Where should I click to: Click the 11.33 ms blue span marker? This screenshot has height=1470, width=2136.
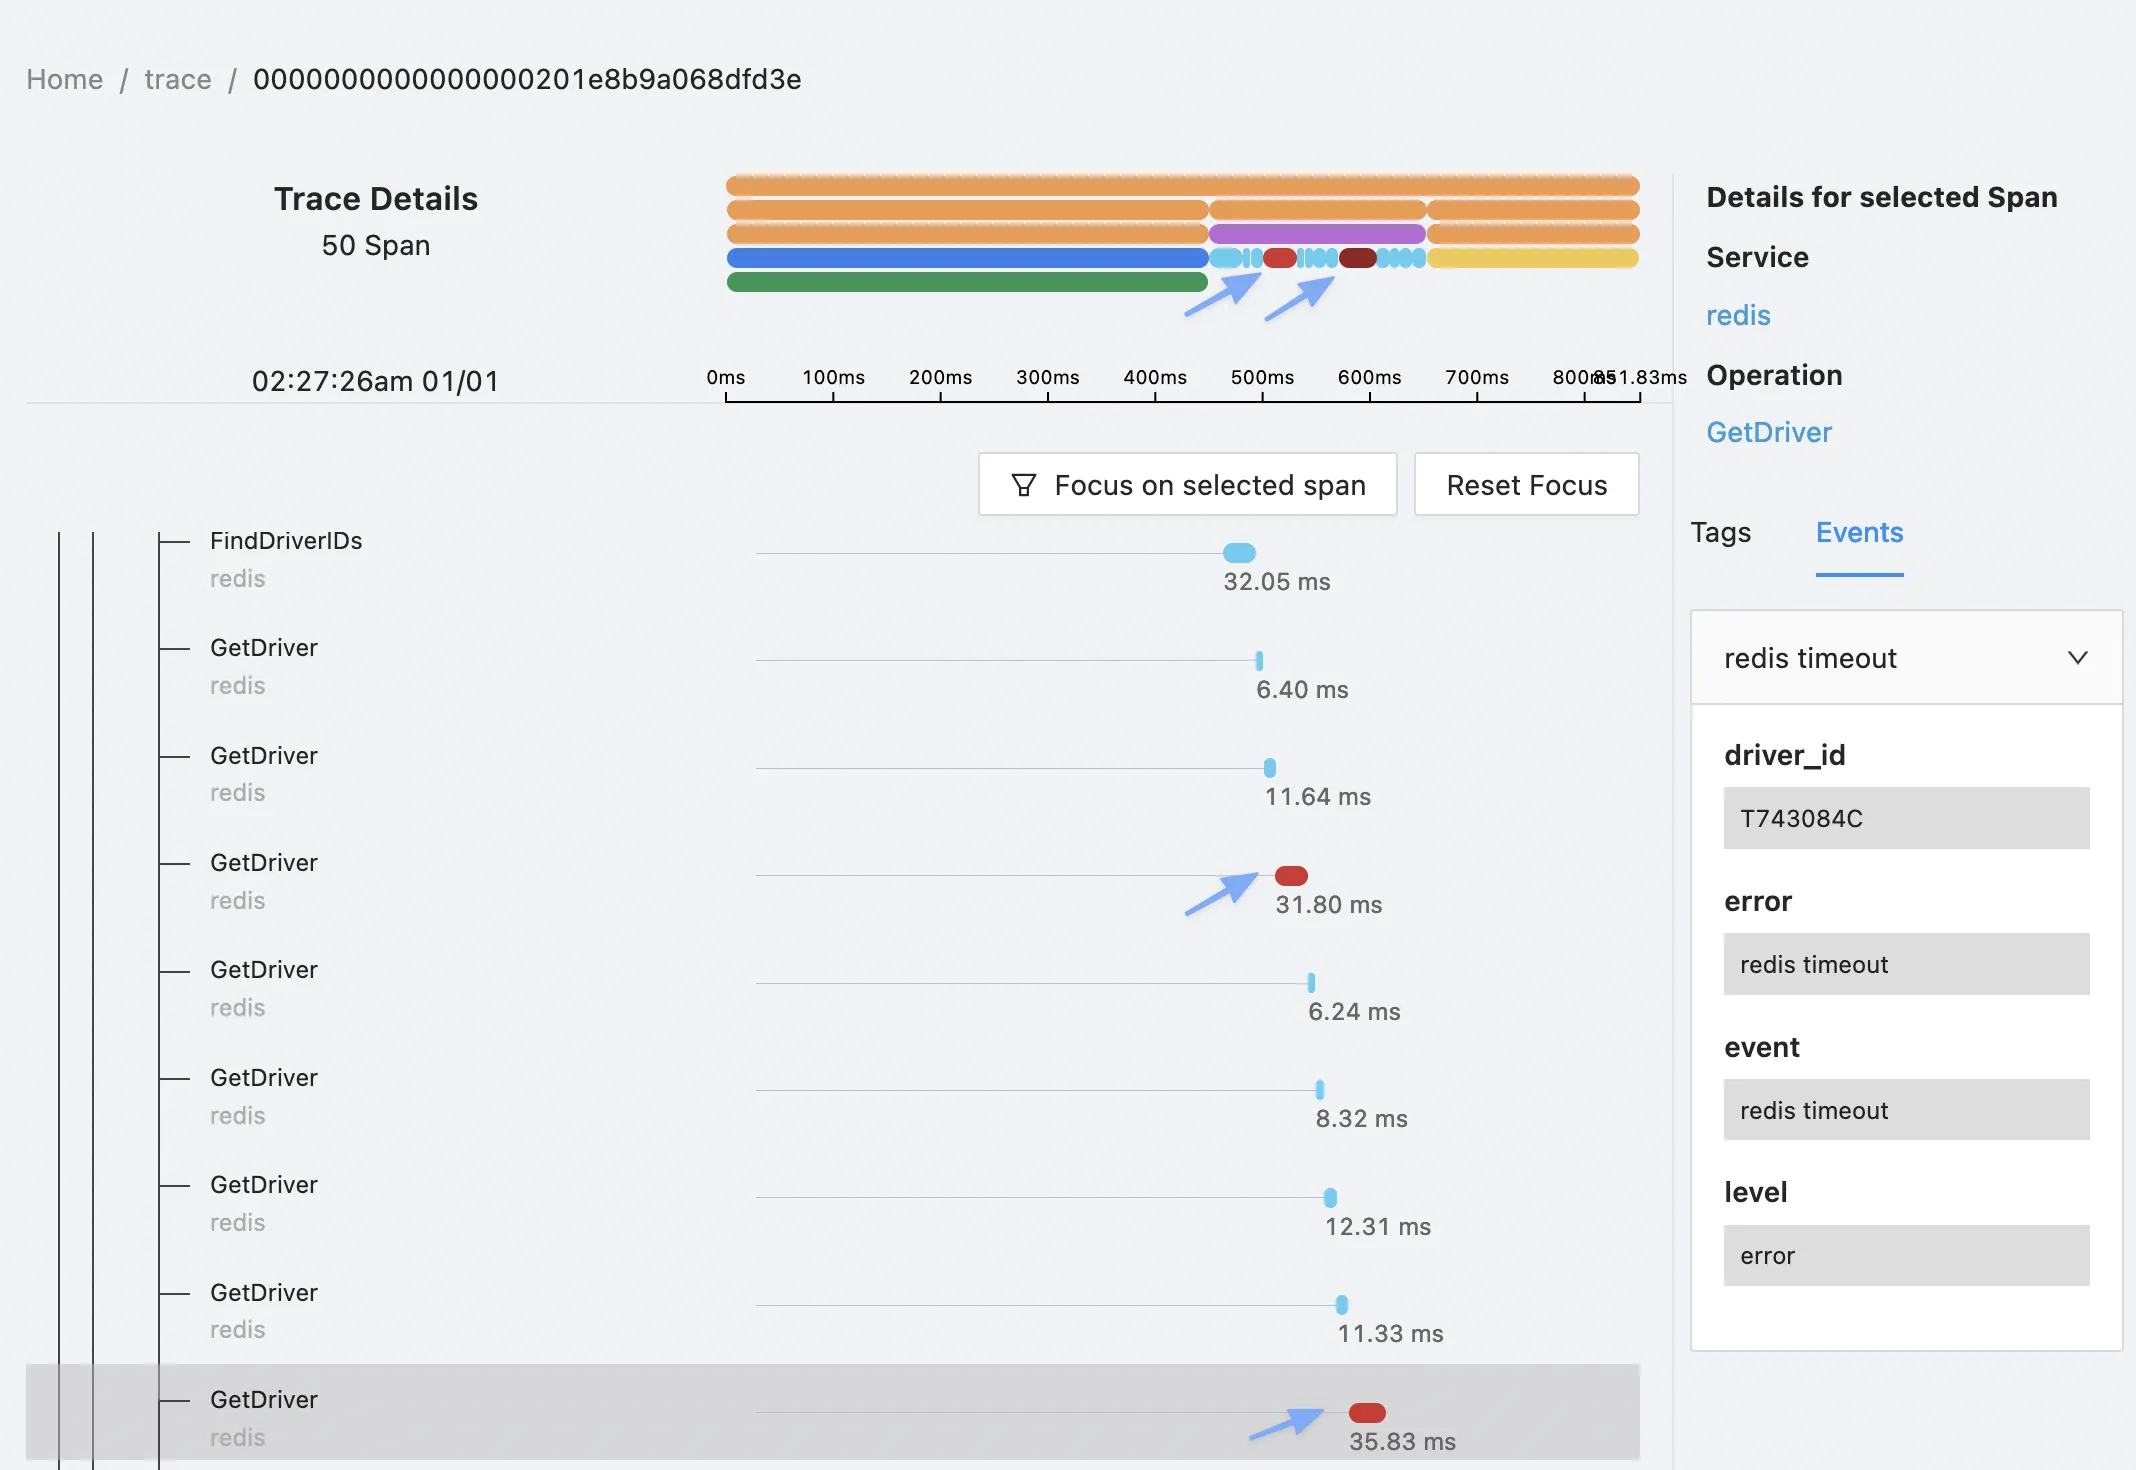[x=1342, y=1305]
